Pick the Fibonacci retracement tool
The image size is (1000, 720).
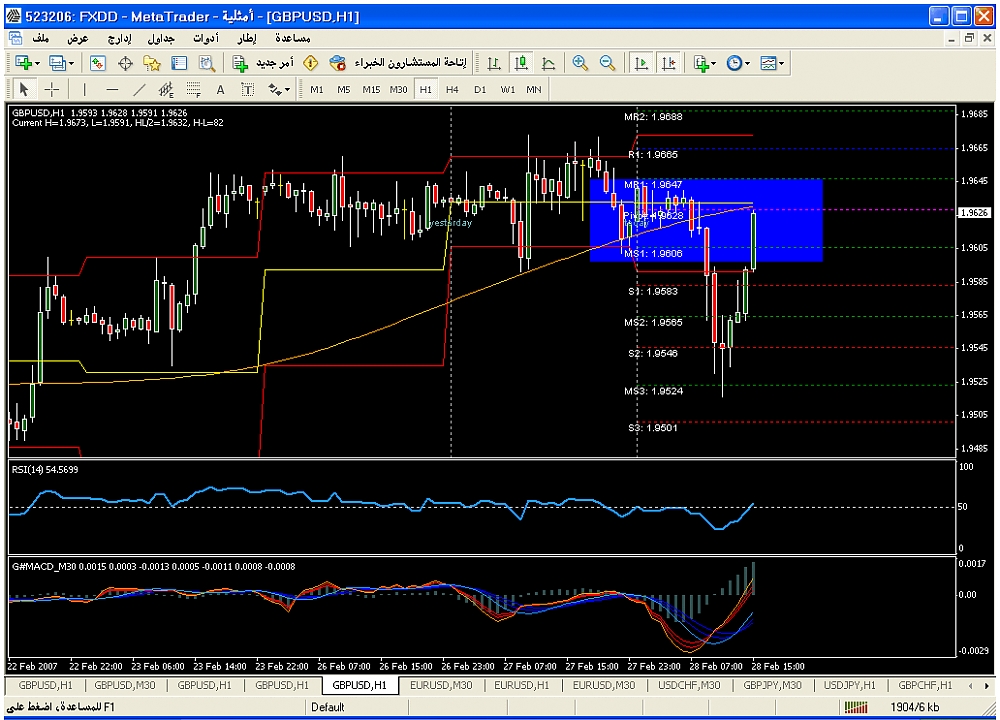(193, 90)
